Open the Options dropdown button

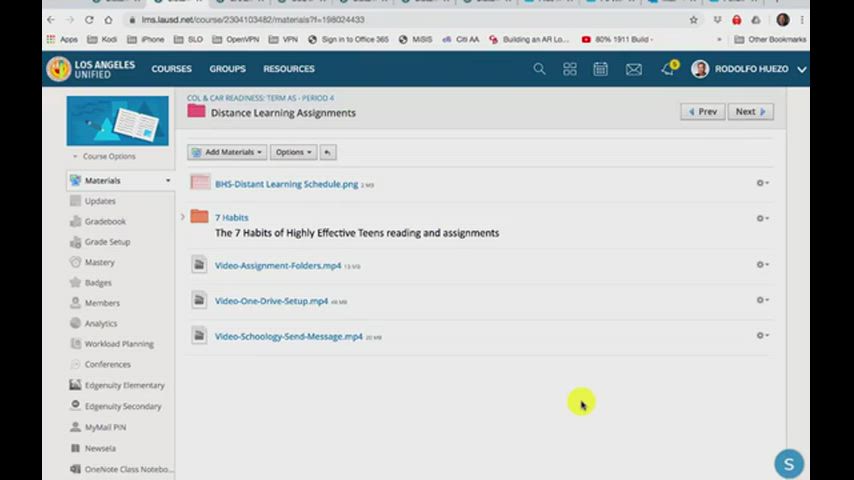click(293, 152)
